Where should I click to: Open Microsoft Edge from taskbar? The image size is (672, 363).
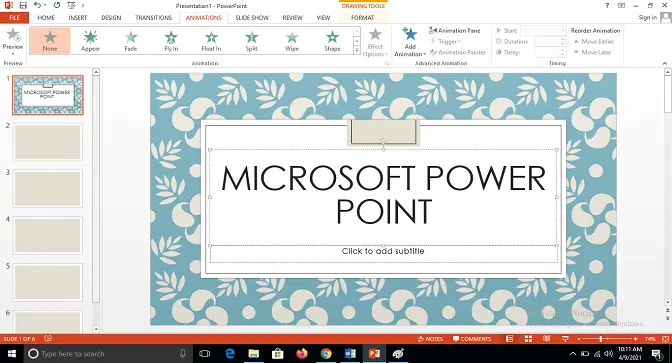pos(230,354)
